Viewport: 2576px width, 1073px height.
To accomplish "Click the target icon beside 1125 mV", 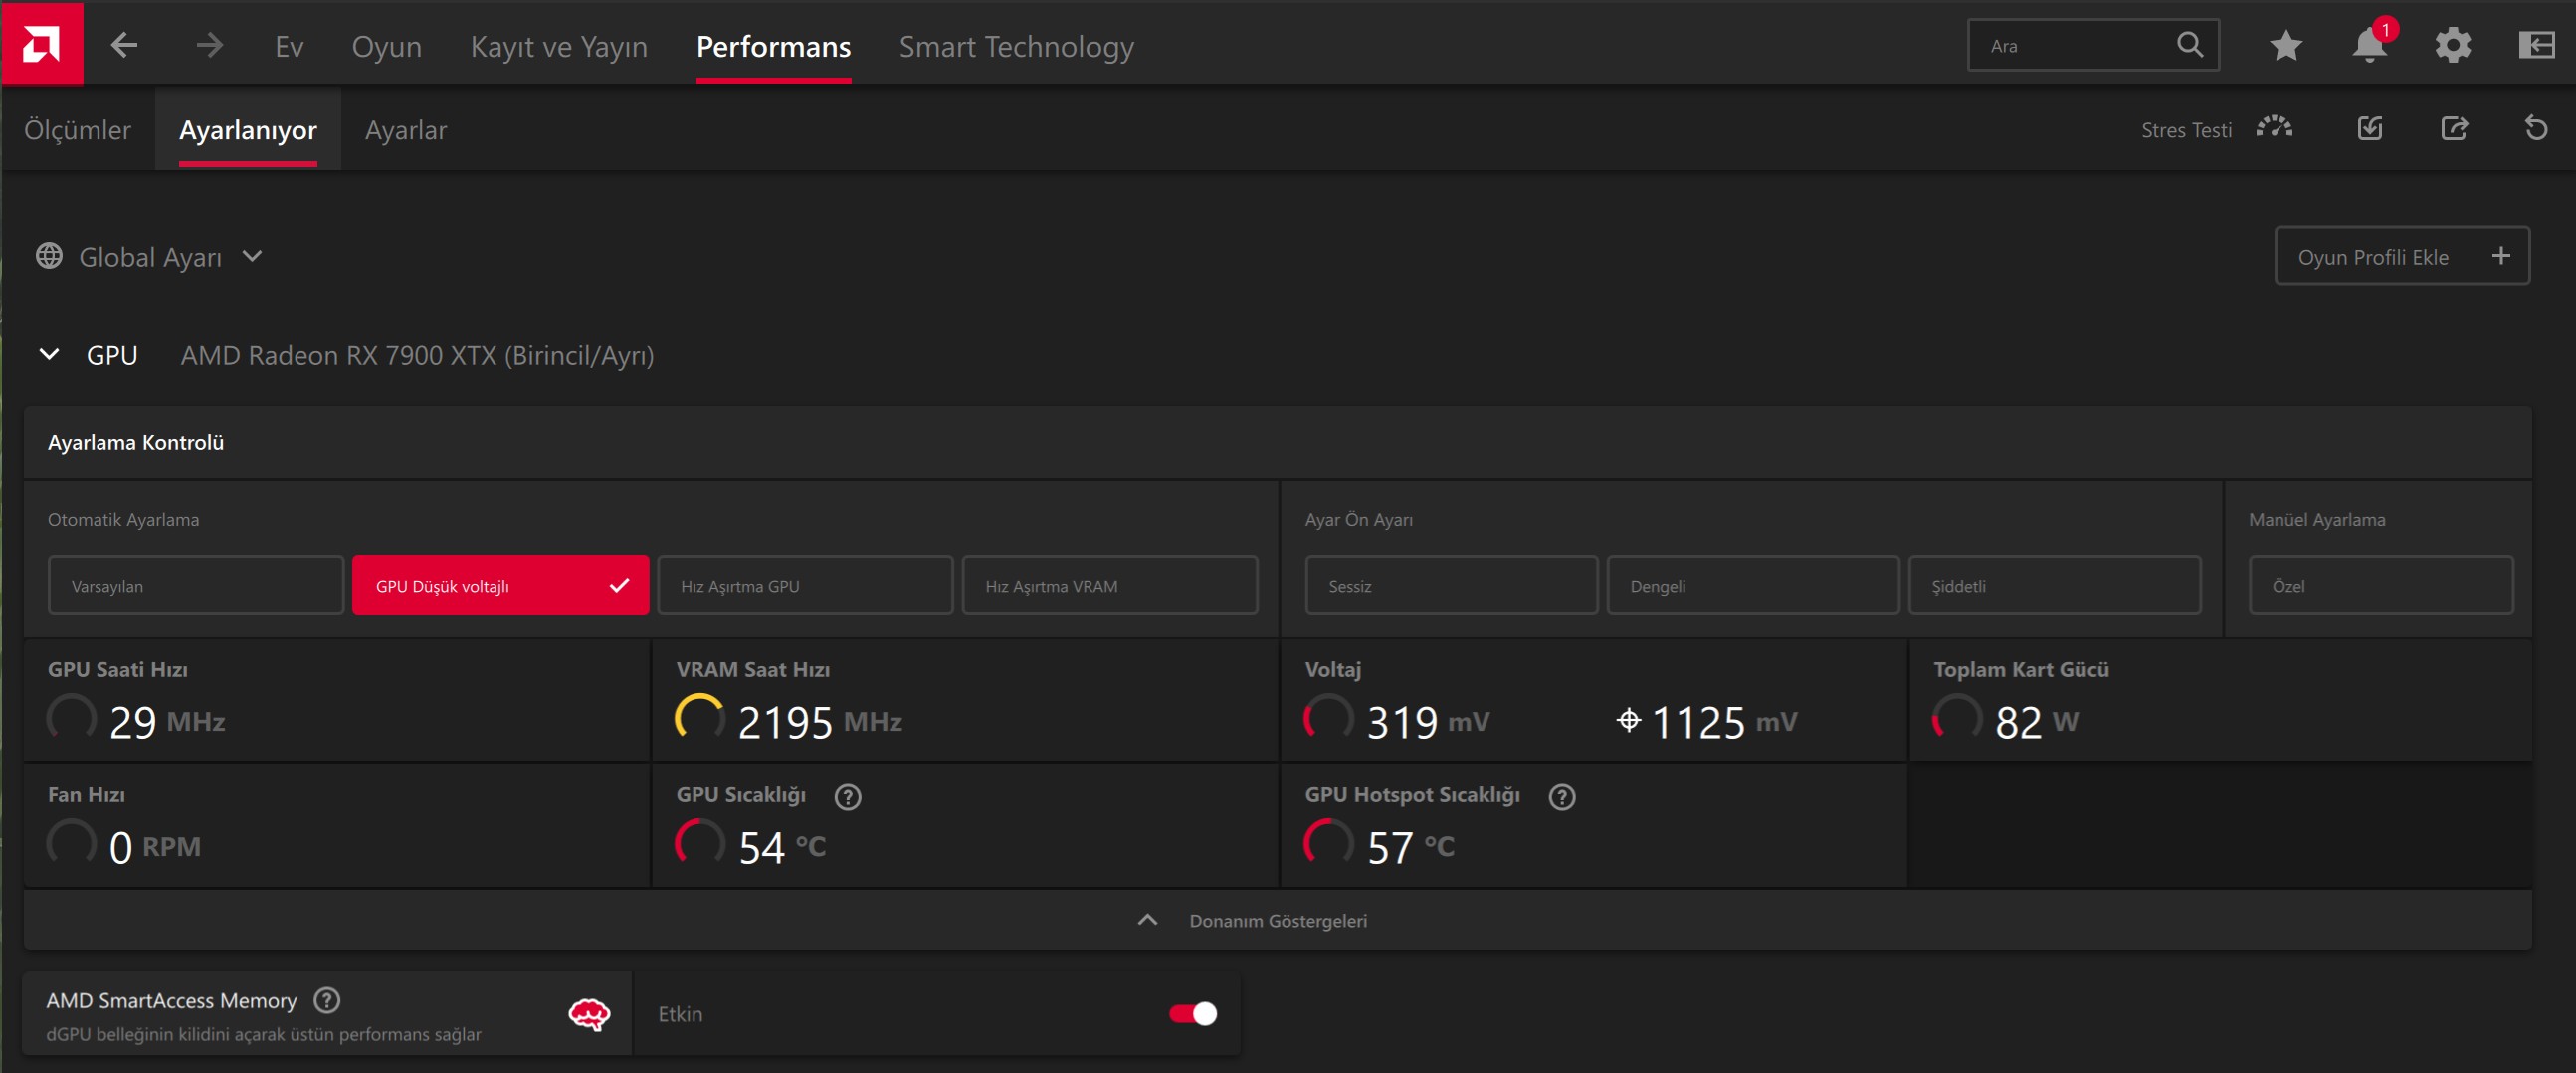I will pos(1628,719).
